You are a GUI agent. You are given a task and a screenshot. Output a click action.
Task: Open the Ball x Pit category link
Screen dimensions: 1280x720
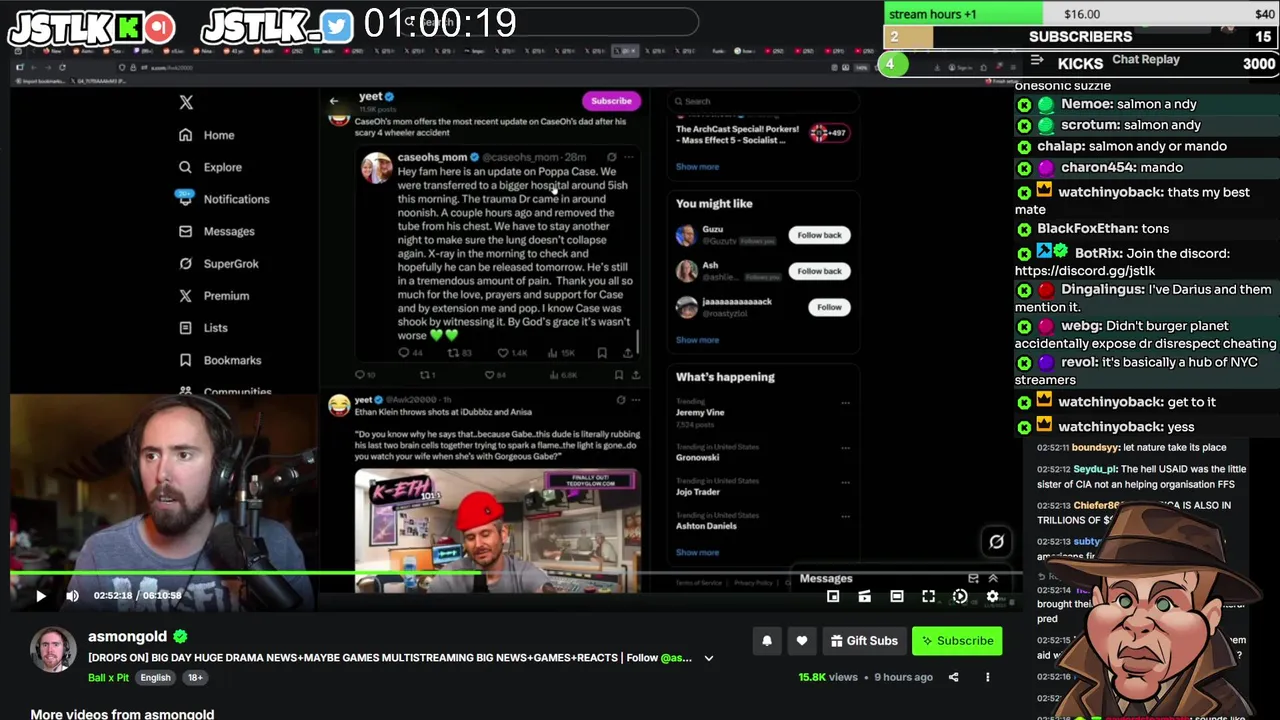pyautogui.click(x=108, y=677)
